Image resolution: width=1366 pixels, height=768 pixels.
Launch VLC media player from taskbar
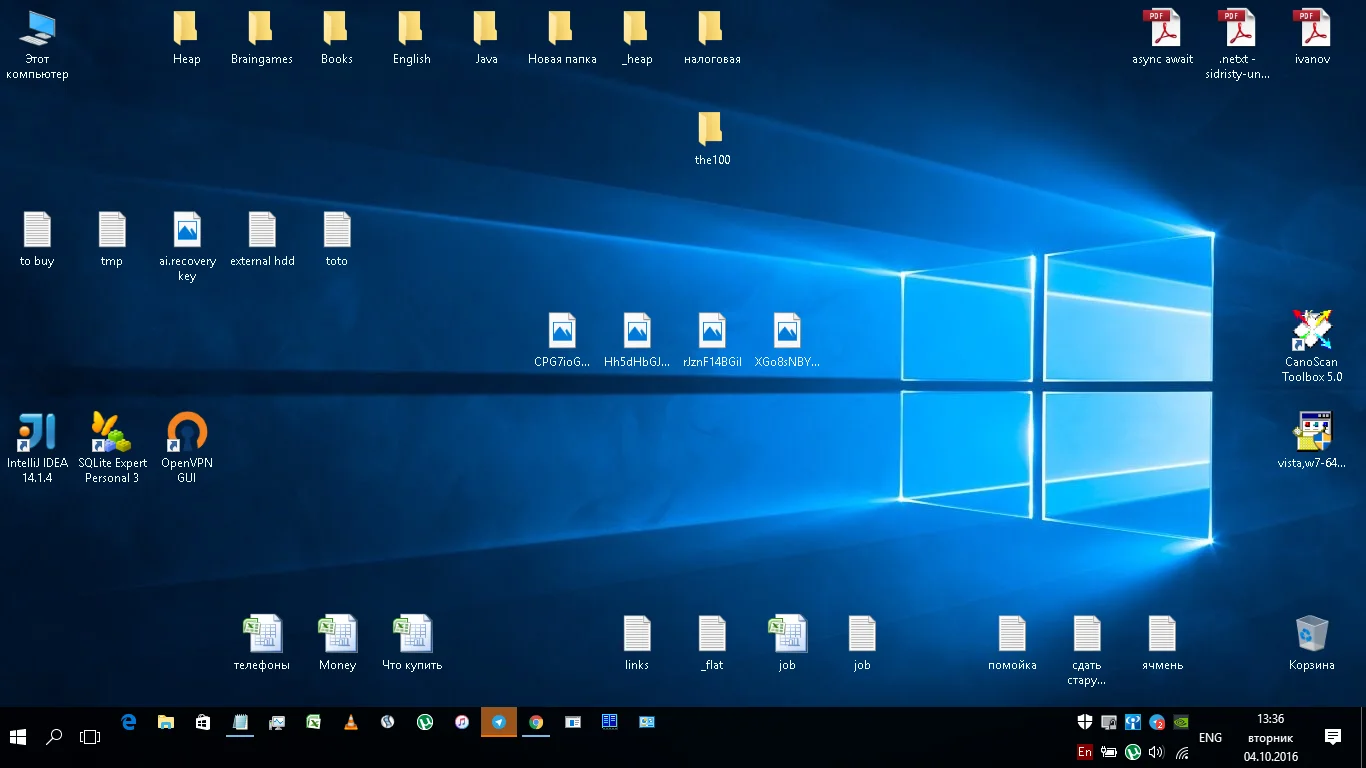(350, 722)
